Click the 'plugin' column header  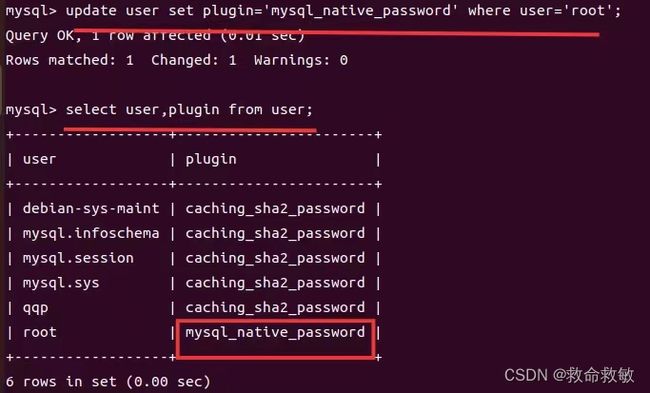point(211,160)
